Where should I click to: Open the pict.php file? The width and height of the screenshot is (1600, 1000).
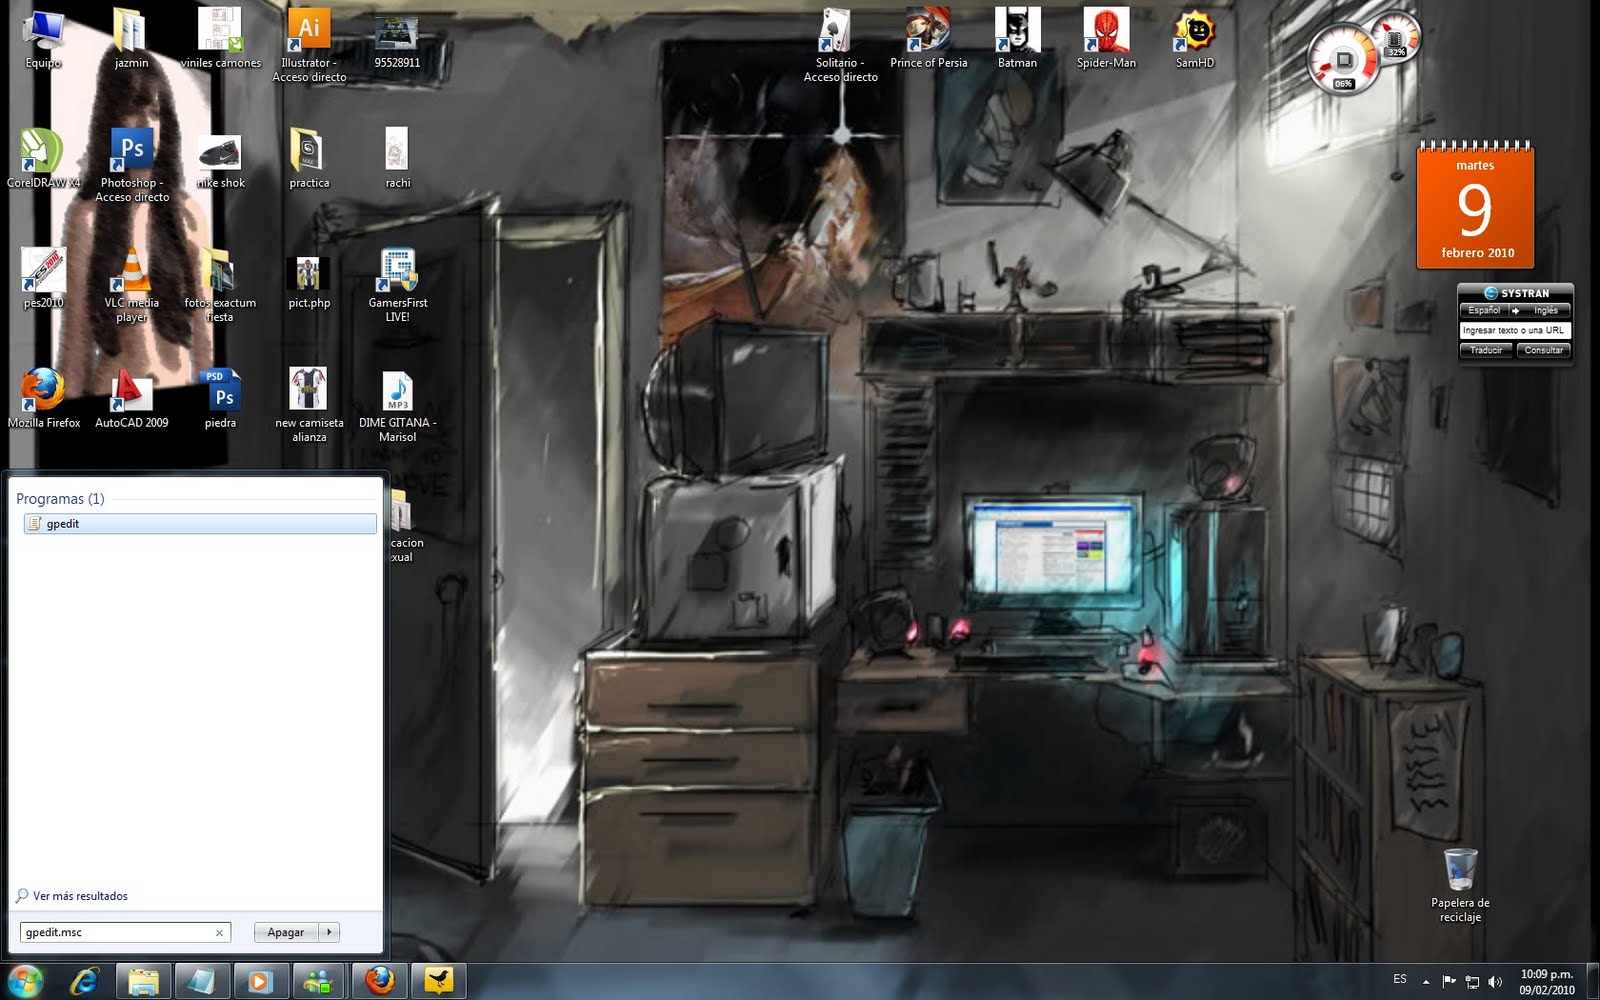coord(309,280)
